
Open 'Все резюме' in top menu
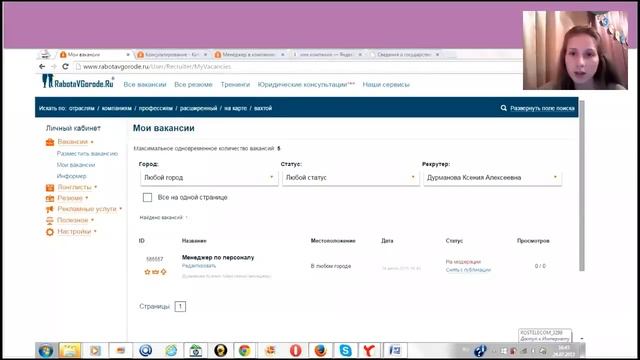[x=193, y=84]
